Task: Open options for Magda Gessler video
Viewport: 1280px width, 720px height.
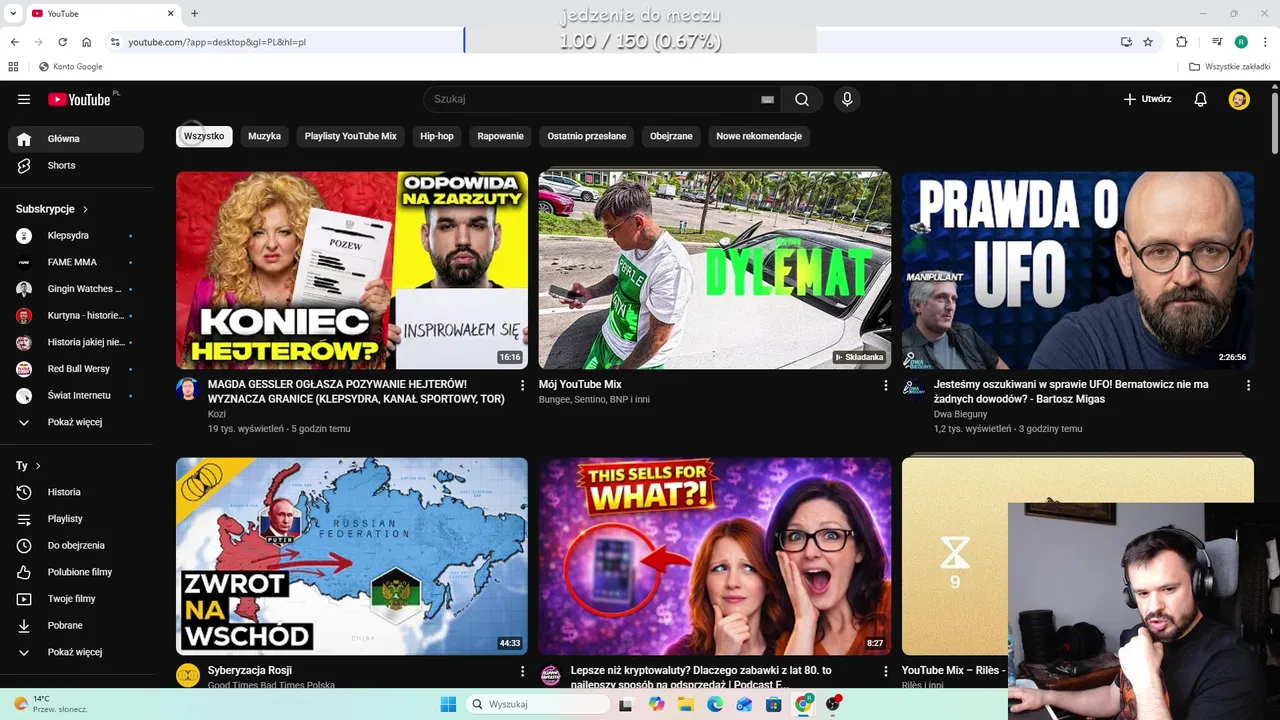Action: [522, 385]
